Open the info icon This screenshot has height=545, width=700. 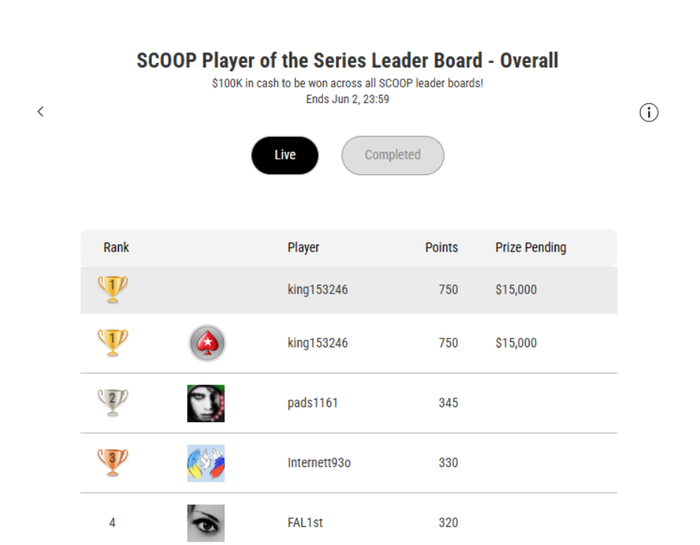(x=649, y=112)
